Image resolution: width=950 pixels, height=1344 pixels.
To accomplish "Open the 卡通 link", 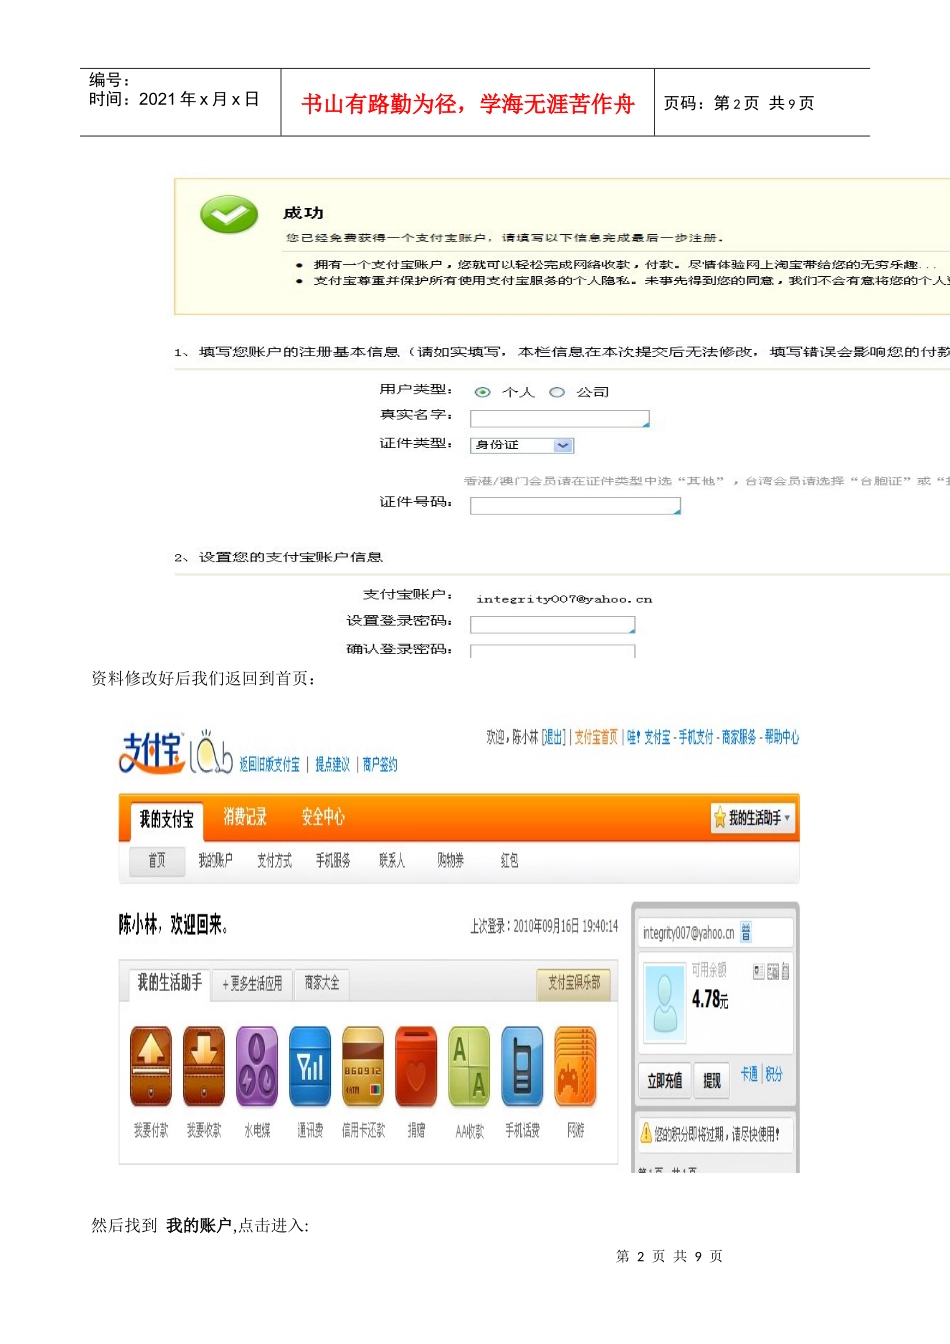I will tap(749, 1074).
